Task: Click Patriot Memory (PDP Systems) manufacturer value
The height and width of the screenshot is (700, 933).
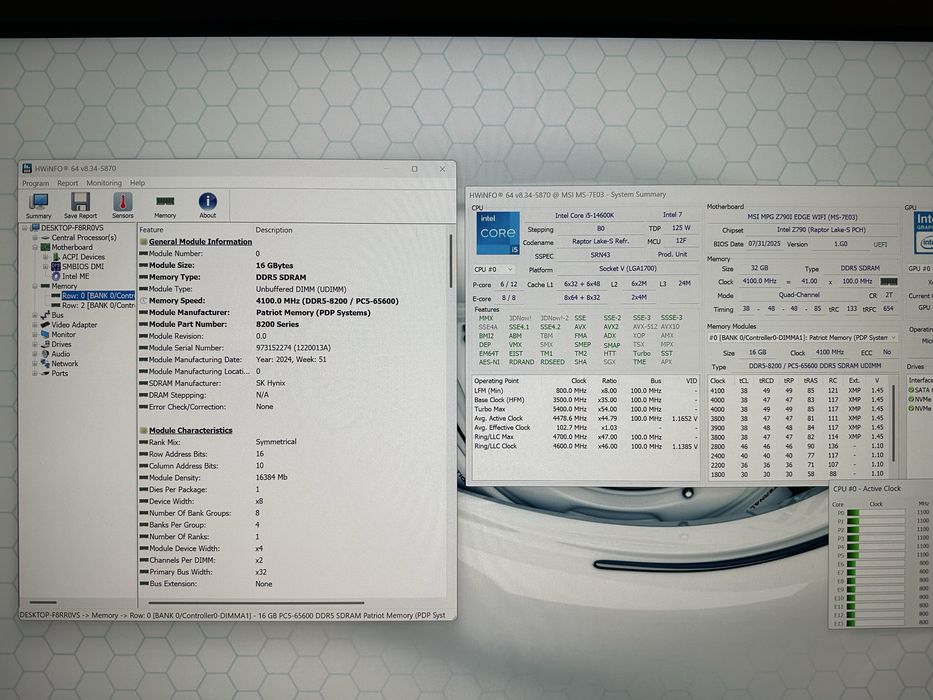Action: [313, 312]
